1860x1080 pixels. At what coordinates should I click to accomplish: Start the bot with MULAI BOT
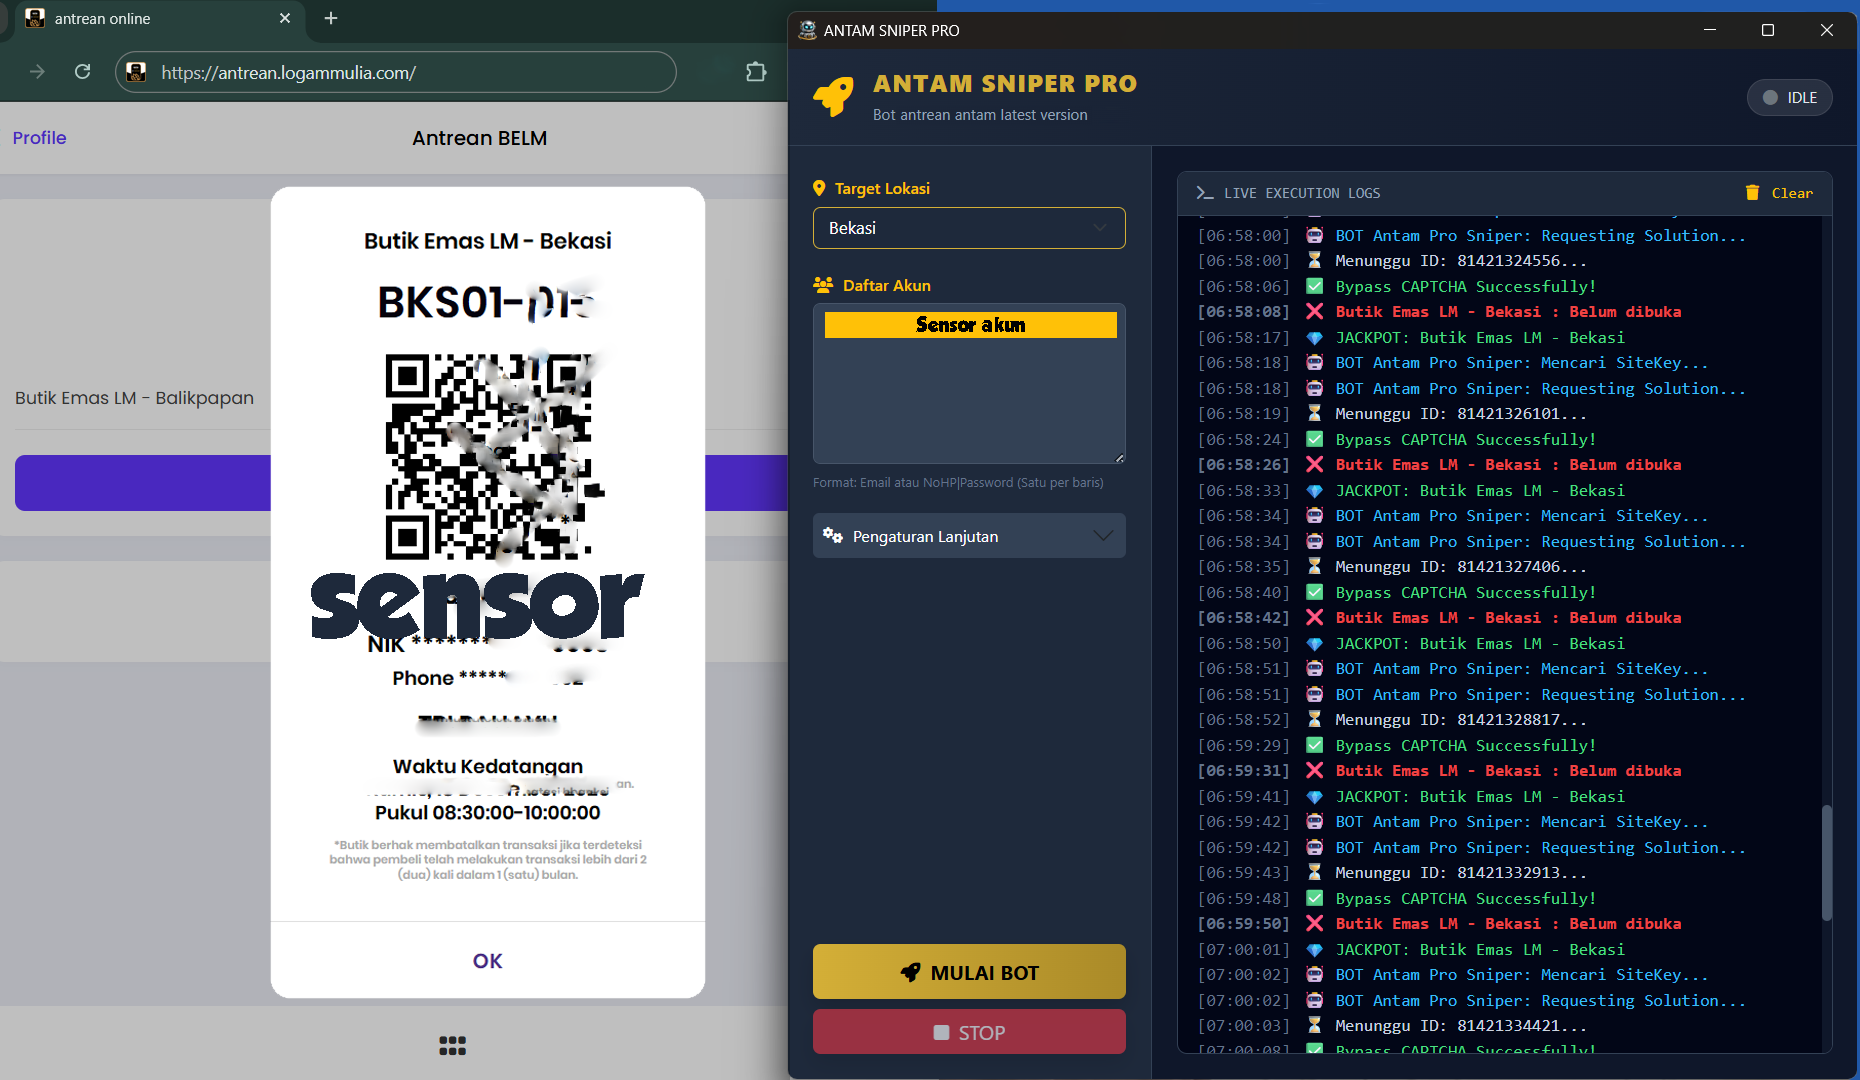point(969,972)
